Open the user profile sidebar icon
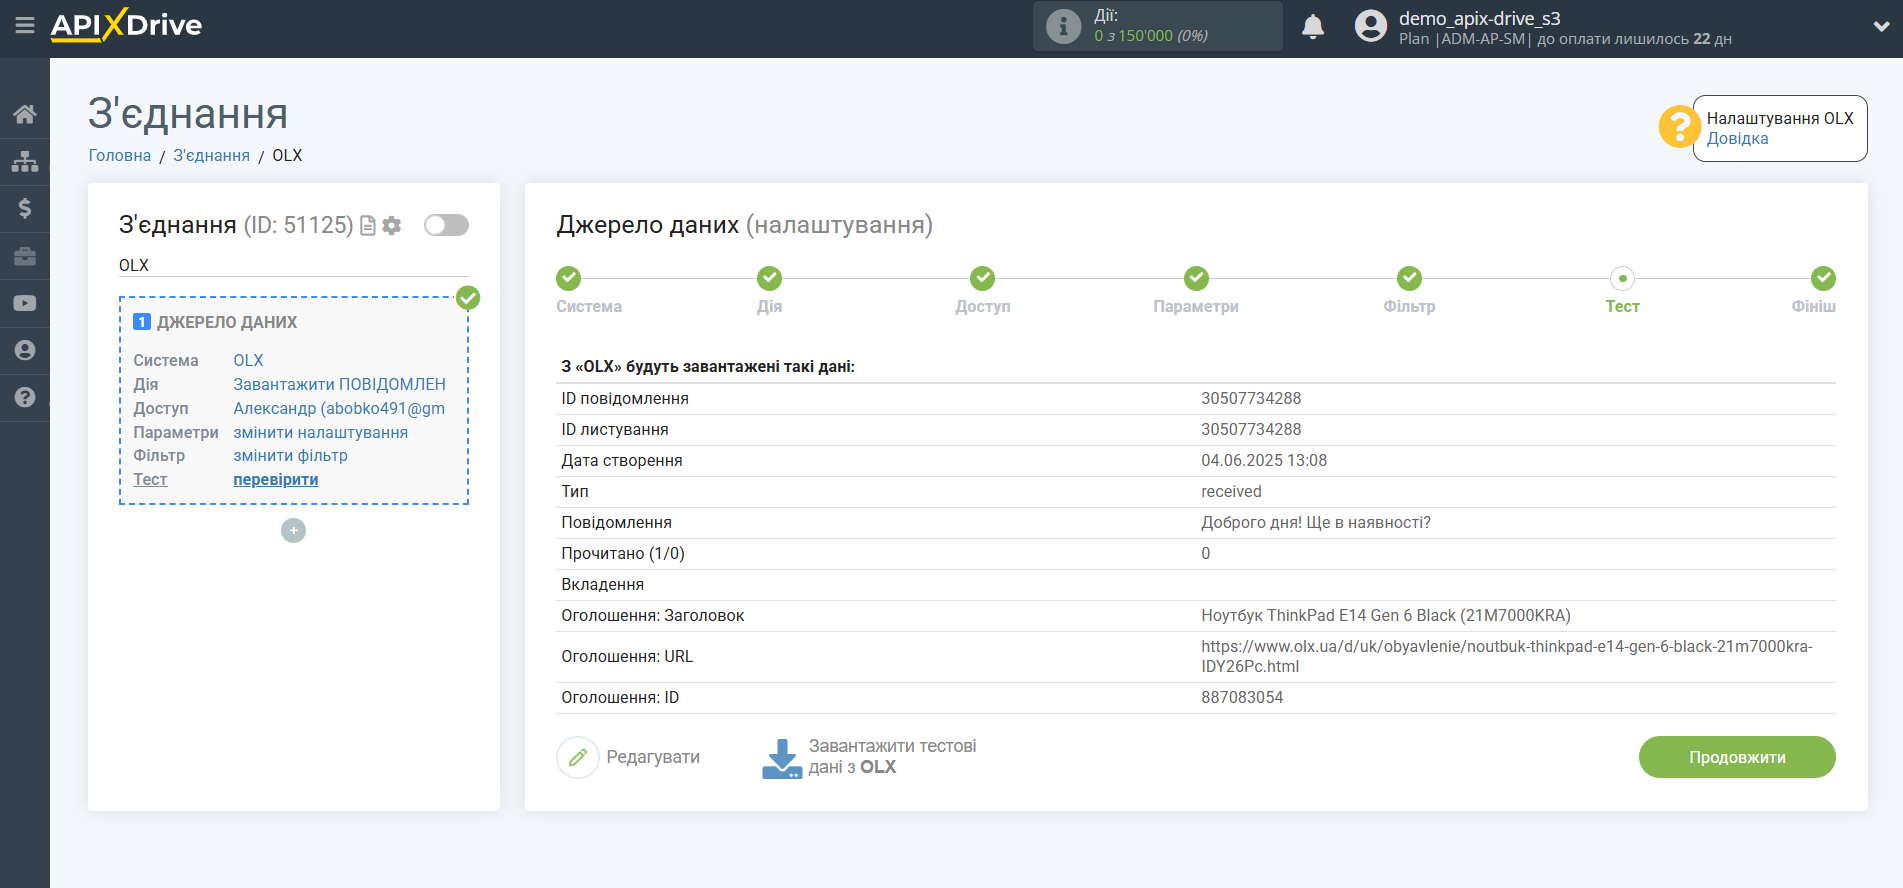This screenshot has width=1903, height=888. coord(25,350)
